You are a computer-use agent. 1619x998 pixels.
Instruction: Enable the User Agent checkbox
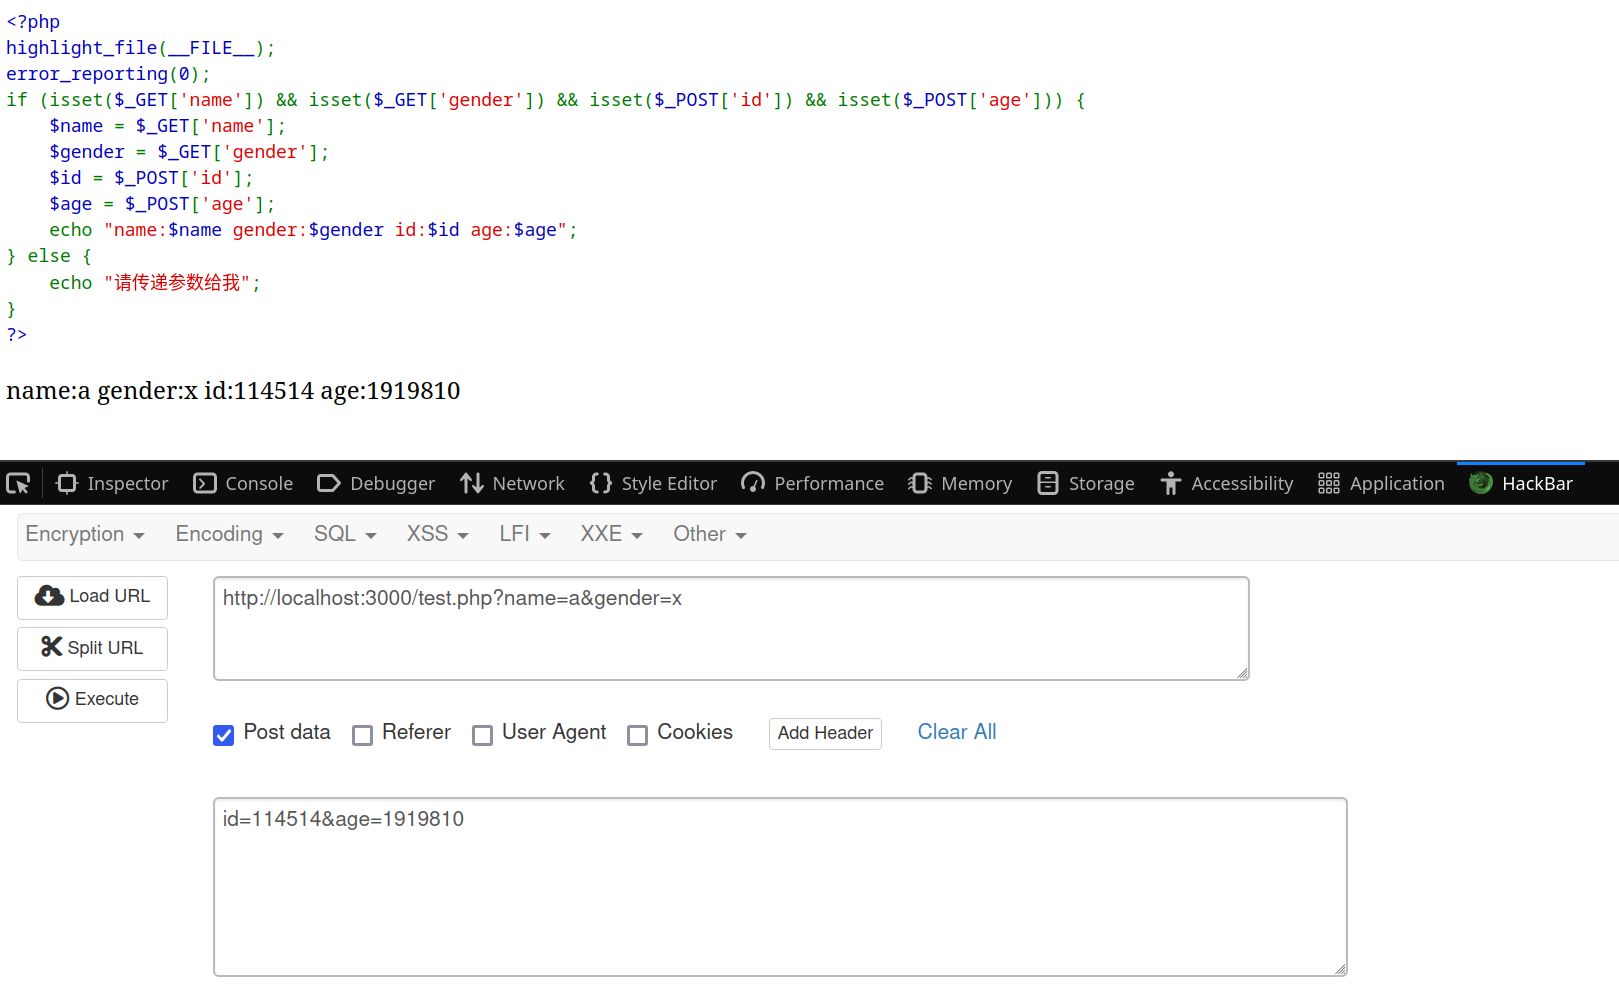click(x=483, y=735)
